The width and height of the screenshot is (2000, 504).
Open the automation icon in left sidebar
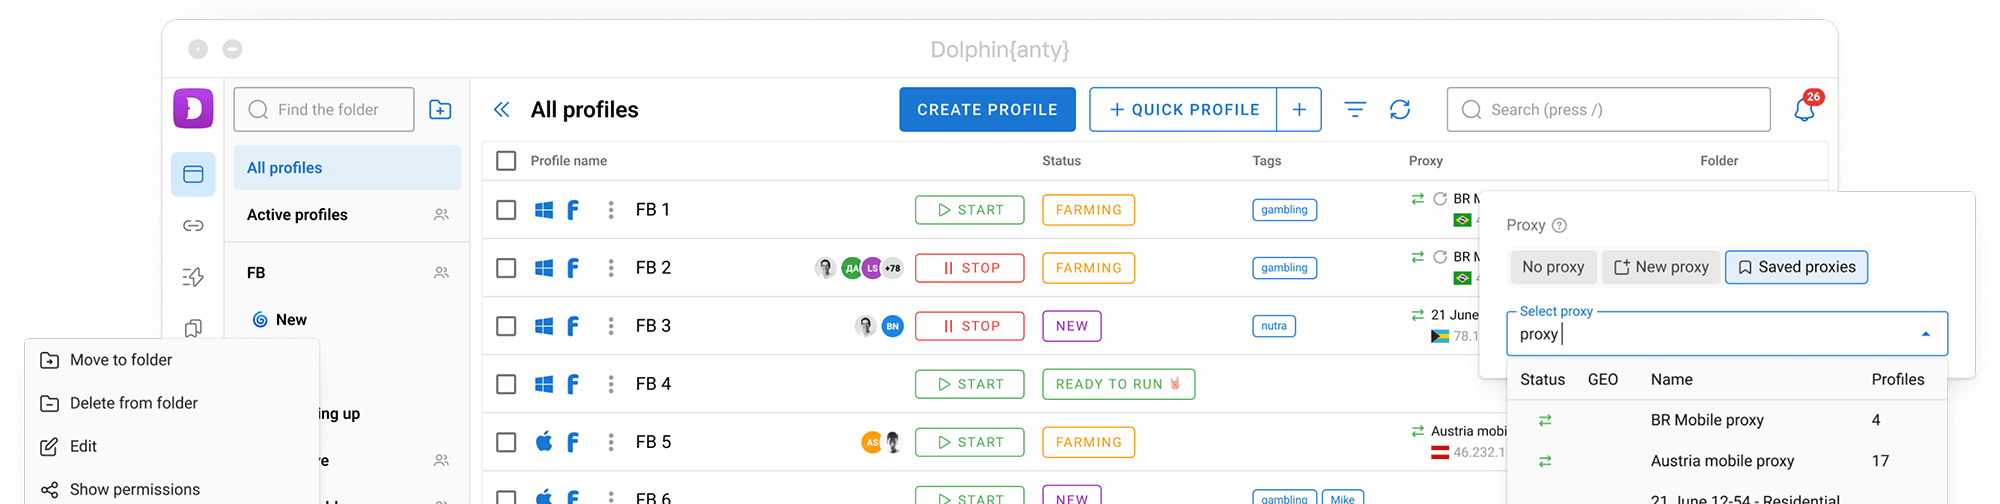tap(193, 277)
